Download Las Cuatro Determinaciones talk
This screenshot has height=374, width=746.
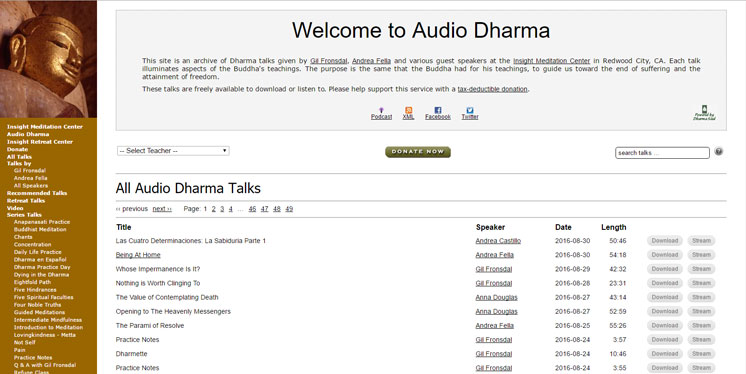pyautogui.click(x=665, y=241)
